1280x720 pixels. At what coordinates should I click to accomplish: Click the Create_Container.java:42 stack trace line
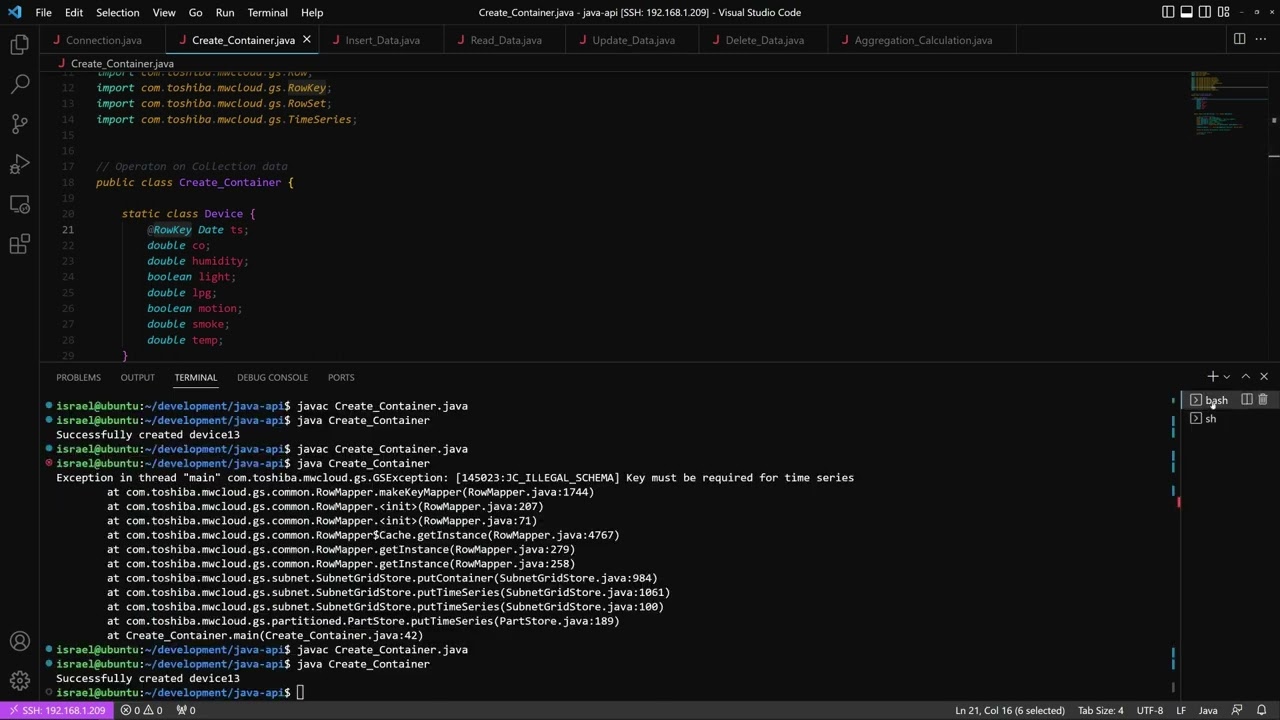coord(265,635)
